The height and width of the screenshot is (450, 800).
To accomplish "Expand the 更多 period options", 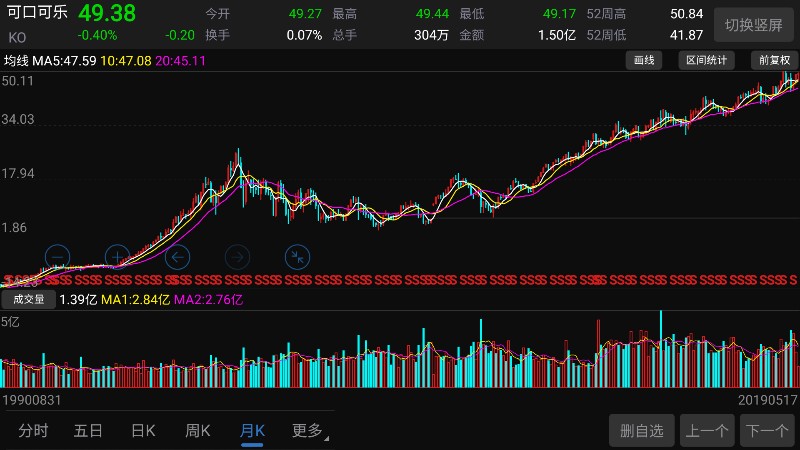I will click(x=309, y=431).
